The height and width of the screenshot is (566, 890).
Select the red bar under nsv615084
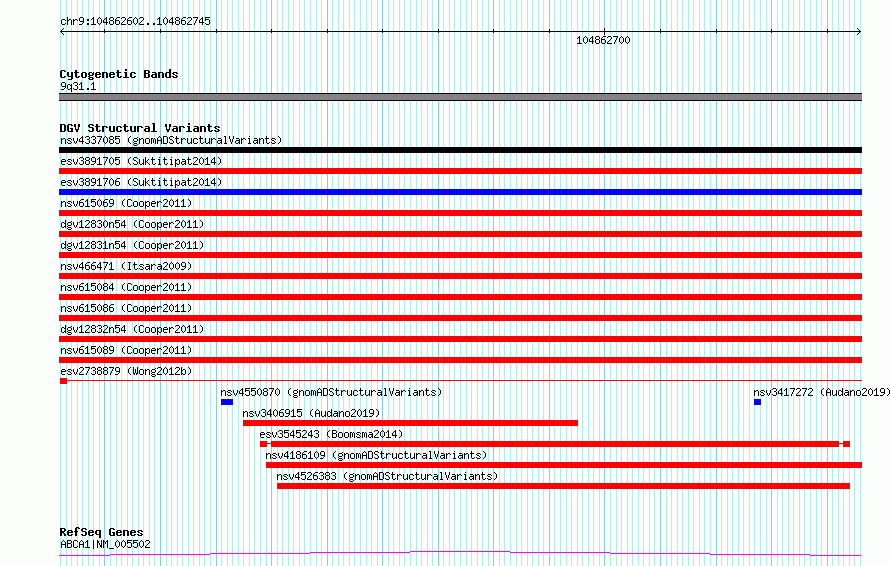point(460,297)
